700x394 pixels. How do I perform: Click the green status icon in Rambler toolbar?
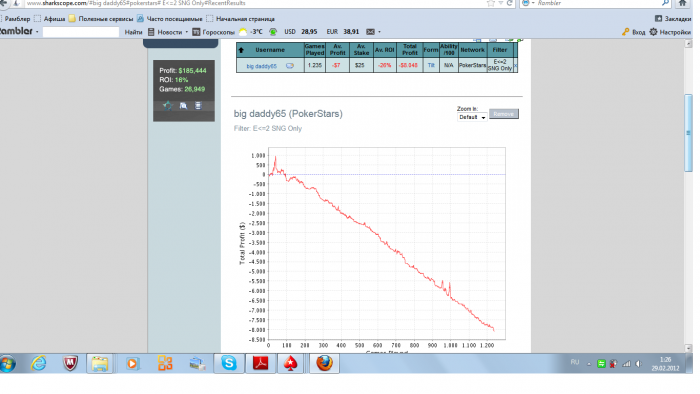[x=273, y=32]
